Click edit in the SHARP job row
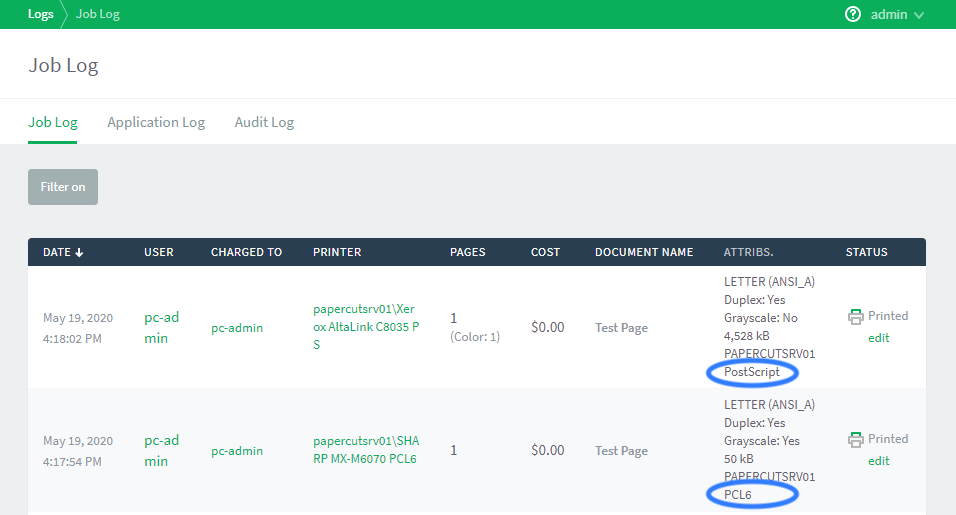Image resolution: width=956 pixels, height=515 pixels. click(x=879, y=461)
